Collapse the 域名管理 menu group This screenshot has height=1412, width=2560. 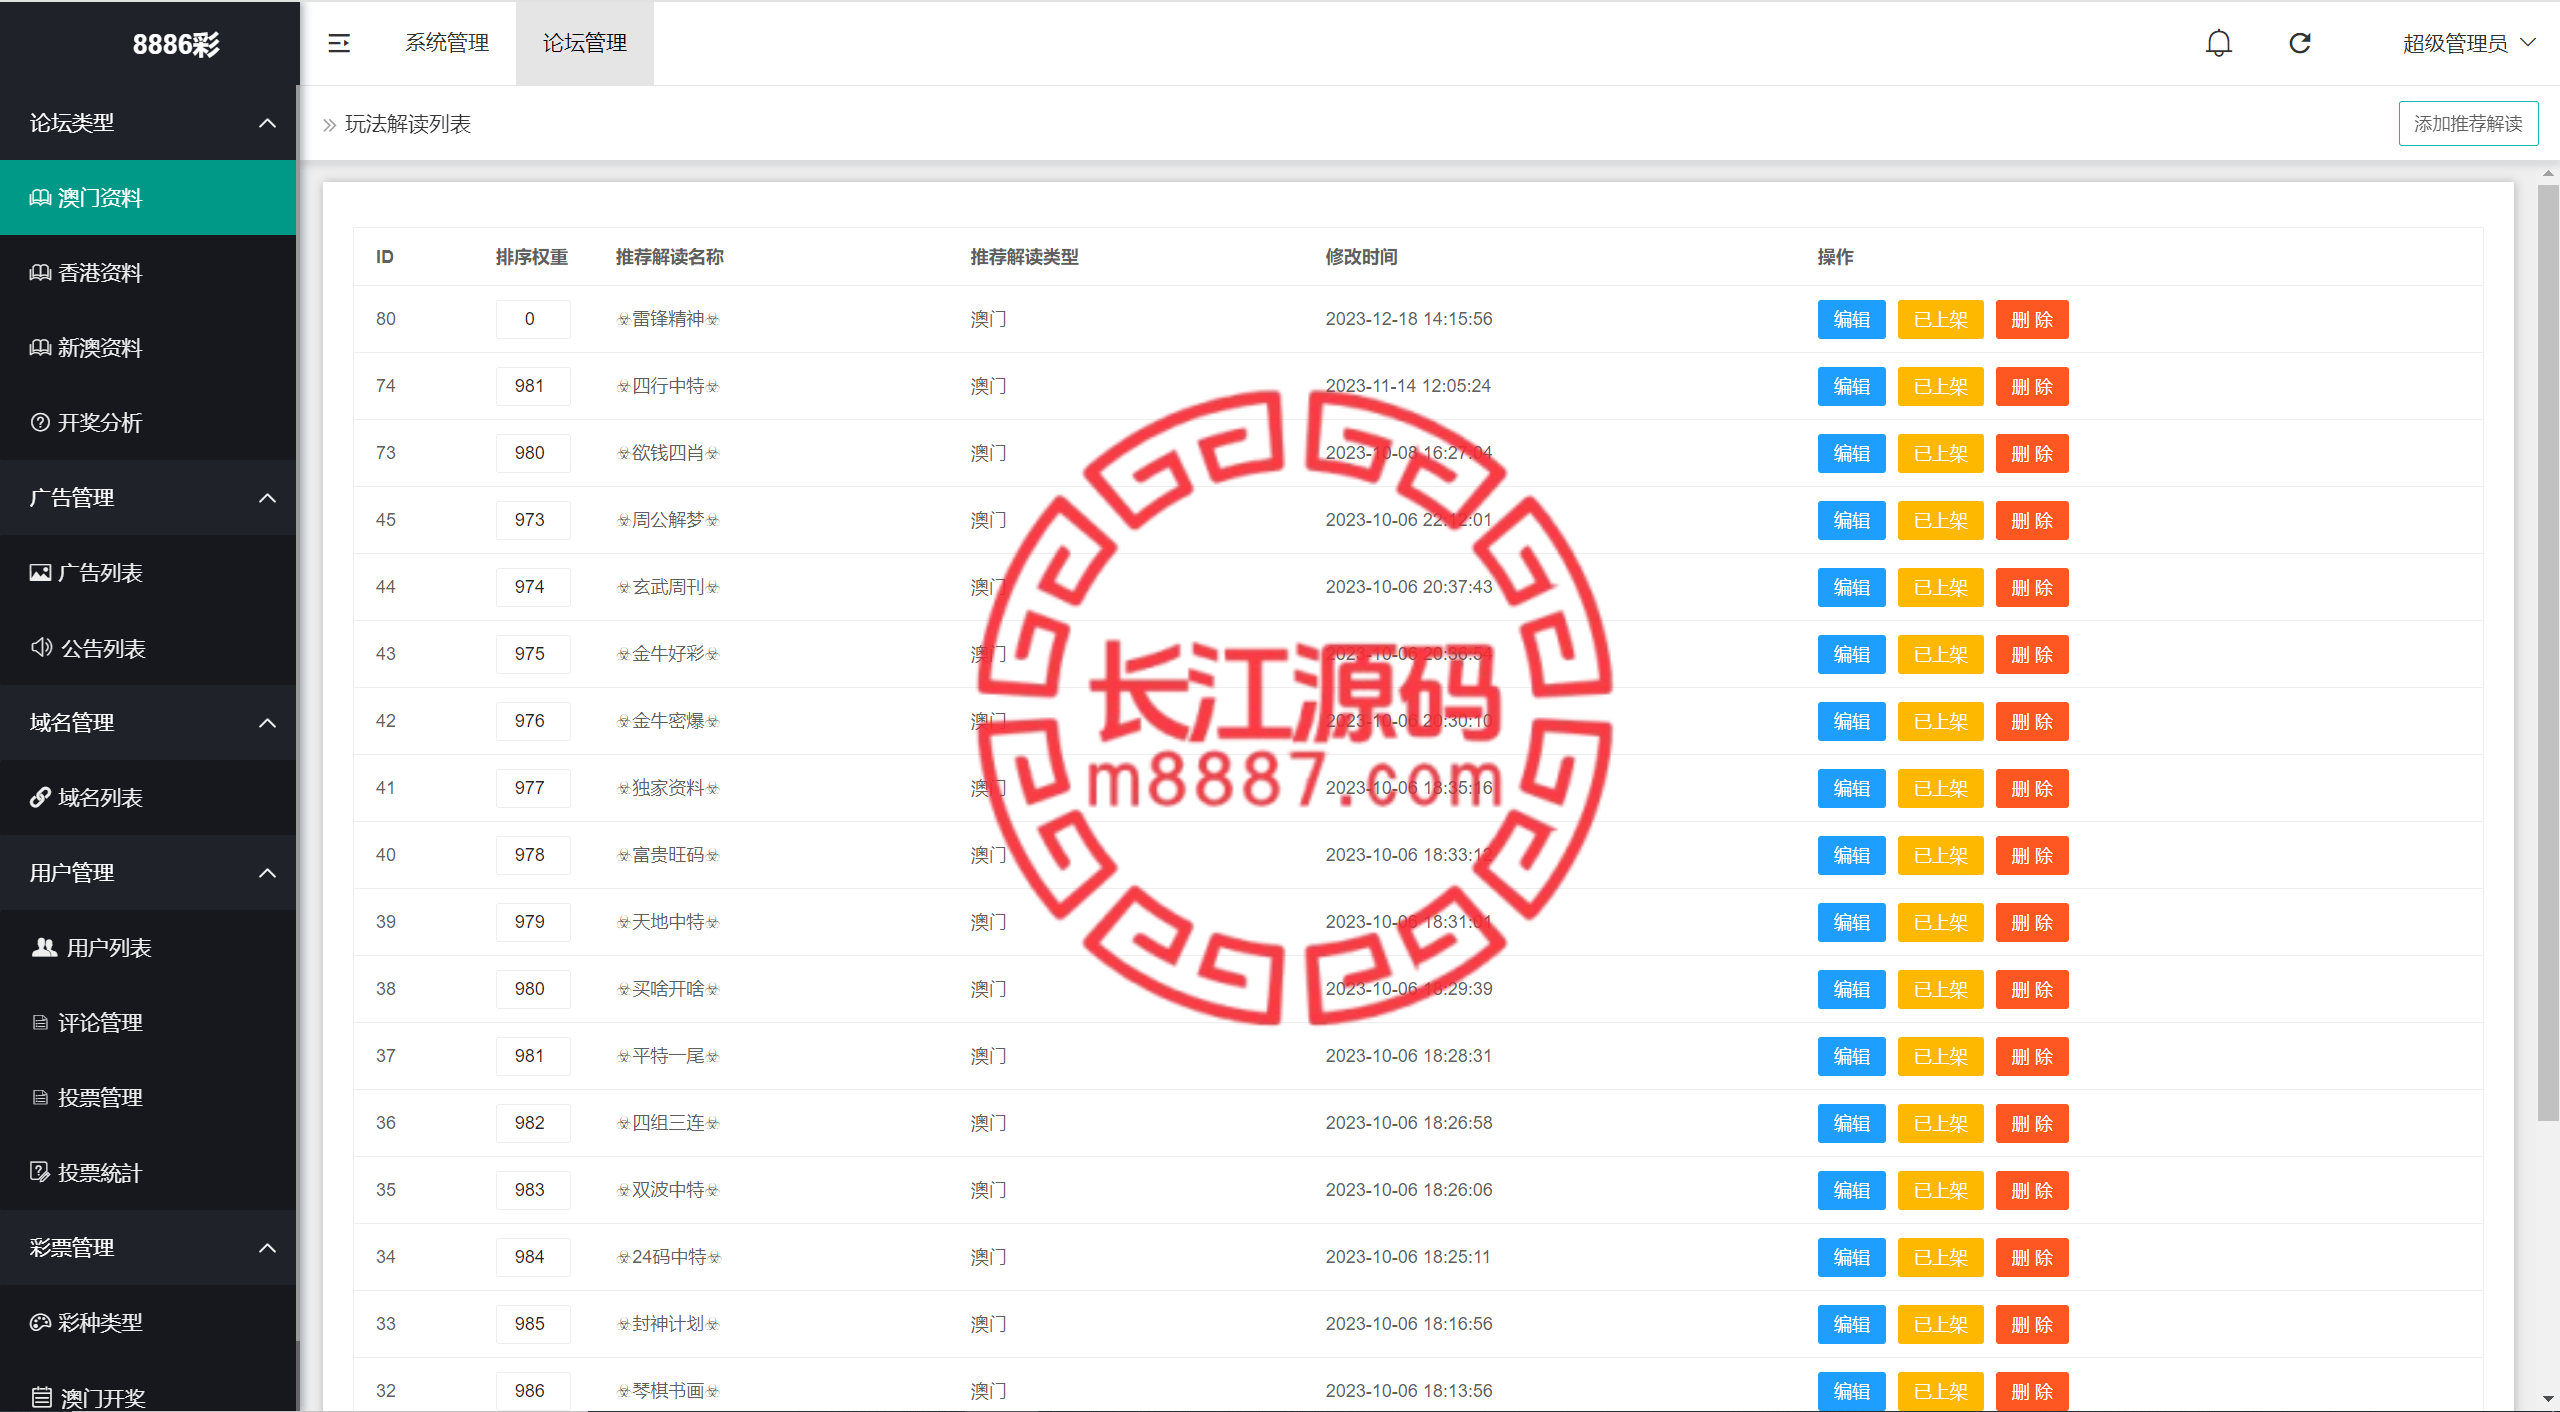pos(148,722)
